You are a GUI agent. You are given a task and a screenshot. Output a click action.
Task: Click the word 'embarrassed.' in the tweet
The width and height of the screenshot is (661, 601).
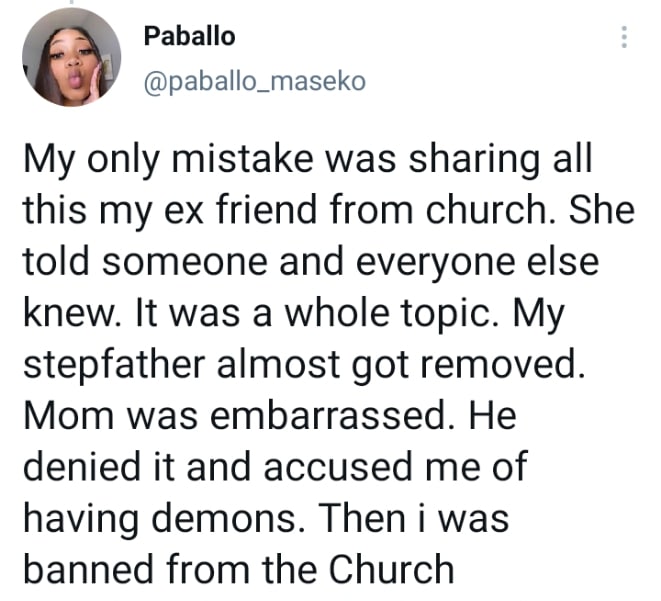333,415
